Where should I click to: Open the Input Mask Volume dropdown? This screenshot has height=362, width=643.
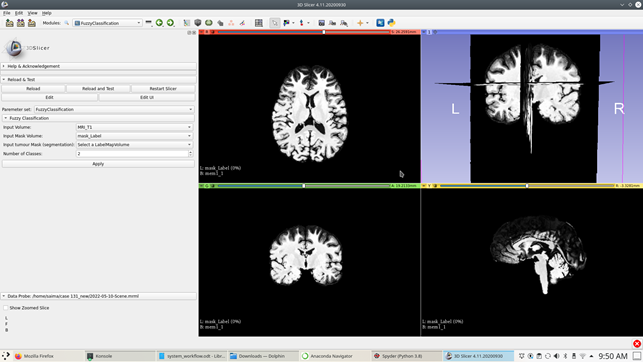tap(134, 136)
